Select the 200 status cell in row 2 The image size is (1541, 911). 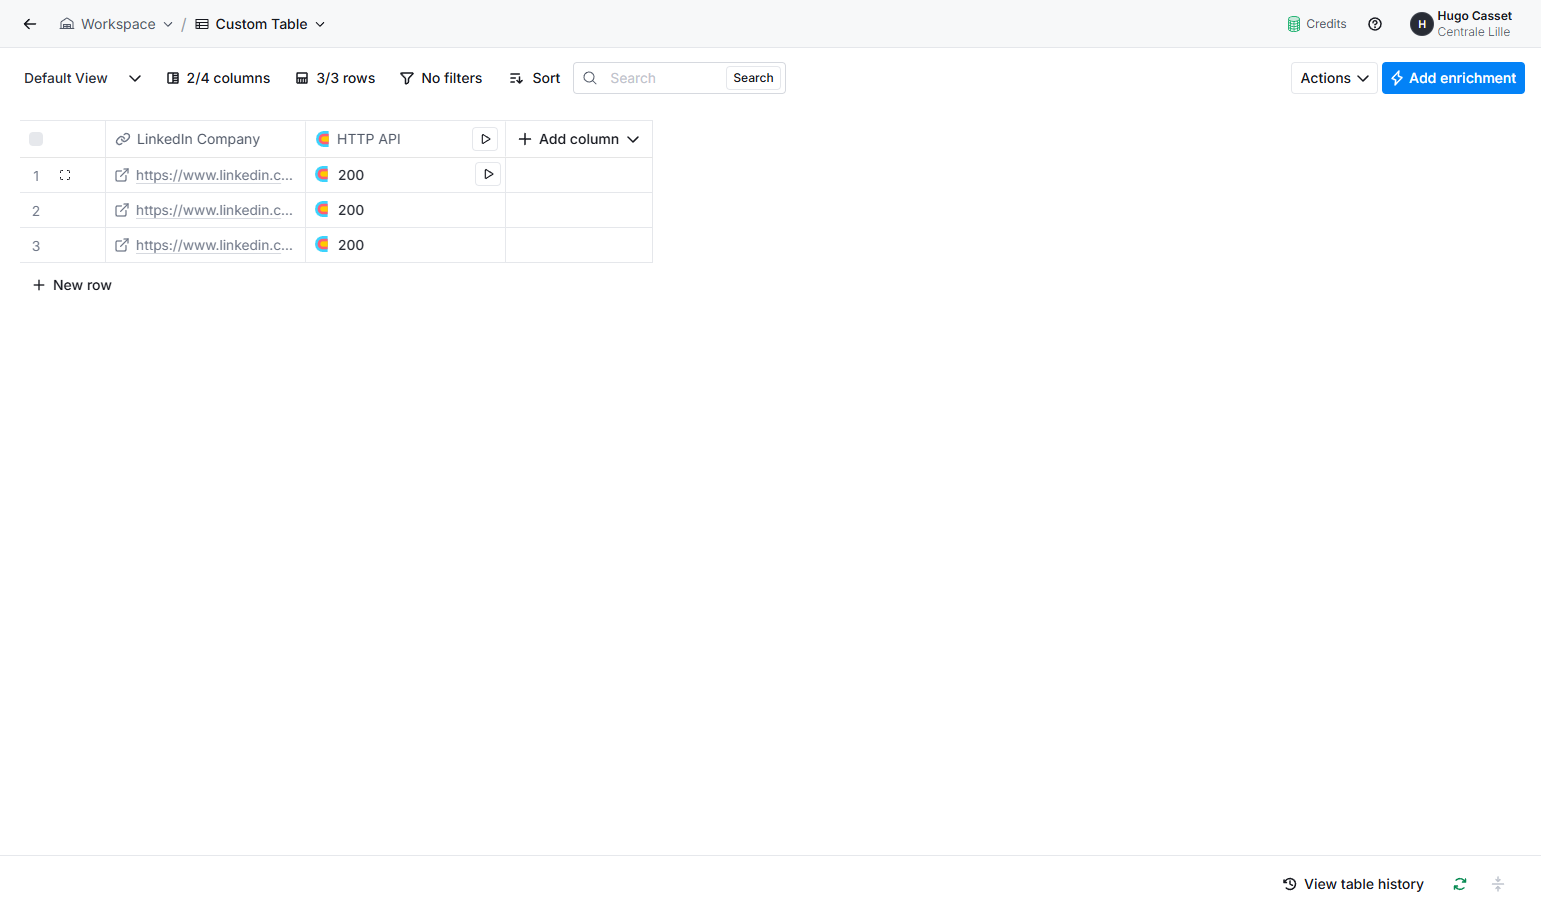click(405, 210)
